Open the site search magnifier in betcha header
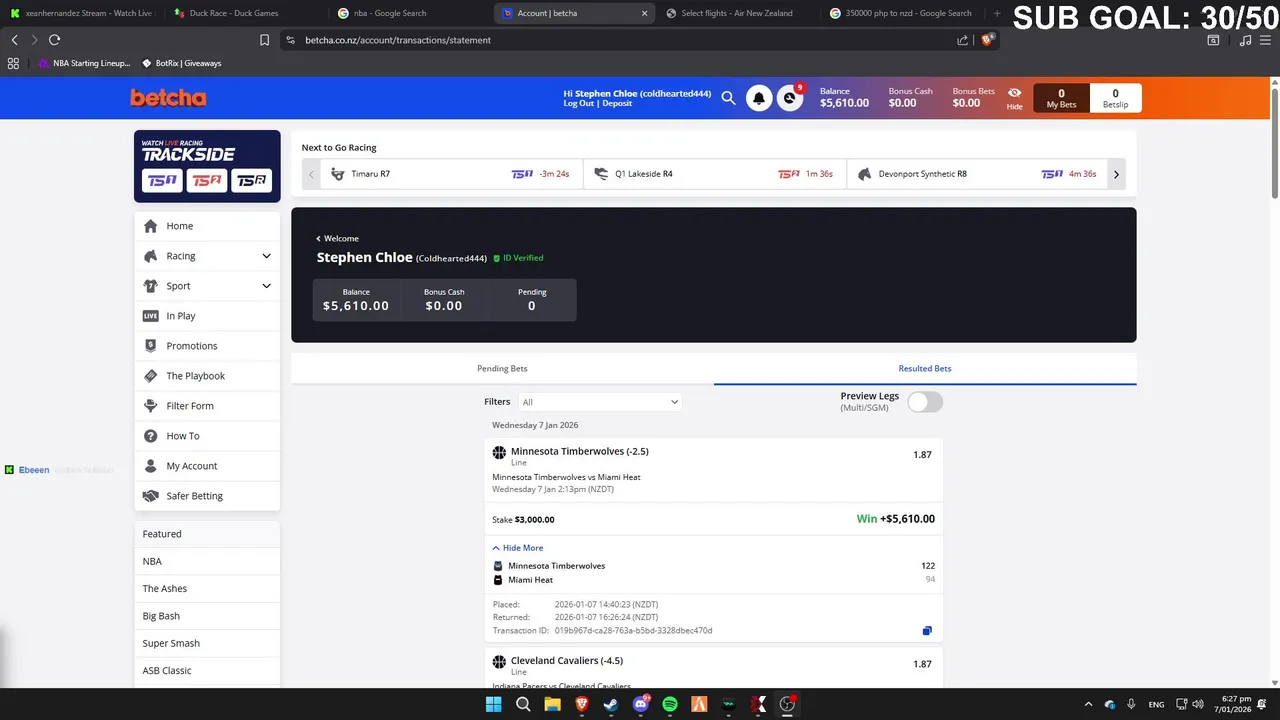The width and height of the screenshot is (1280, 720). pos(728,98)
